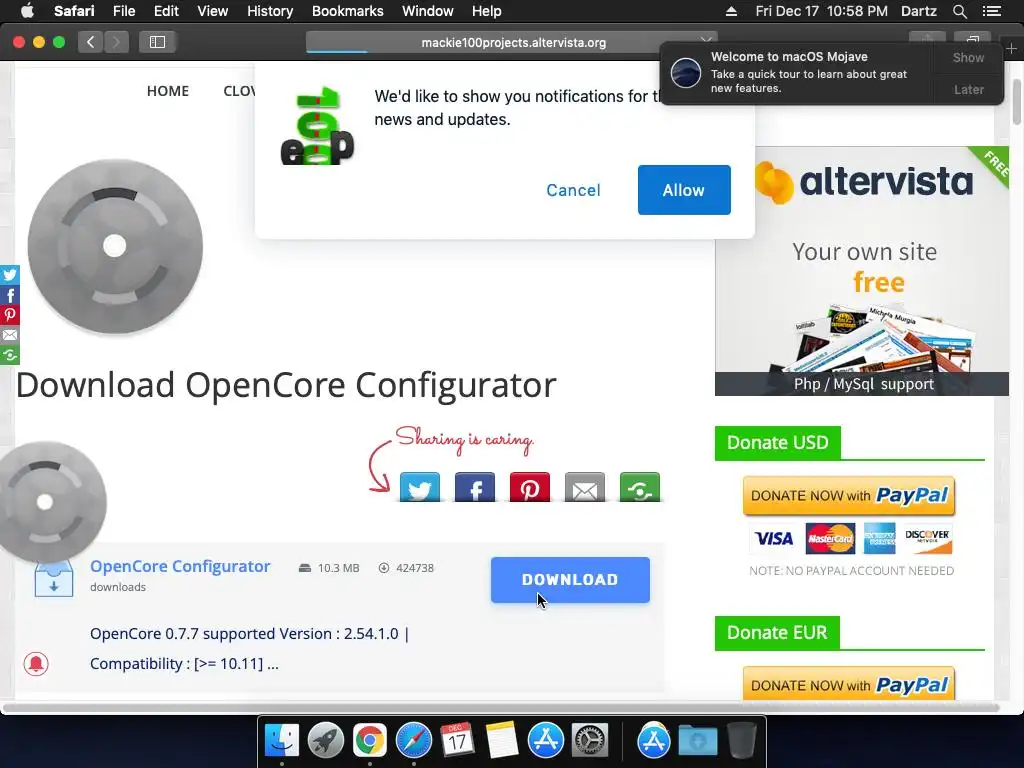The image size is (1024, 768).
Task: Open the File menu
Action: [123, 11]
